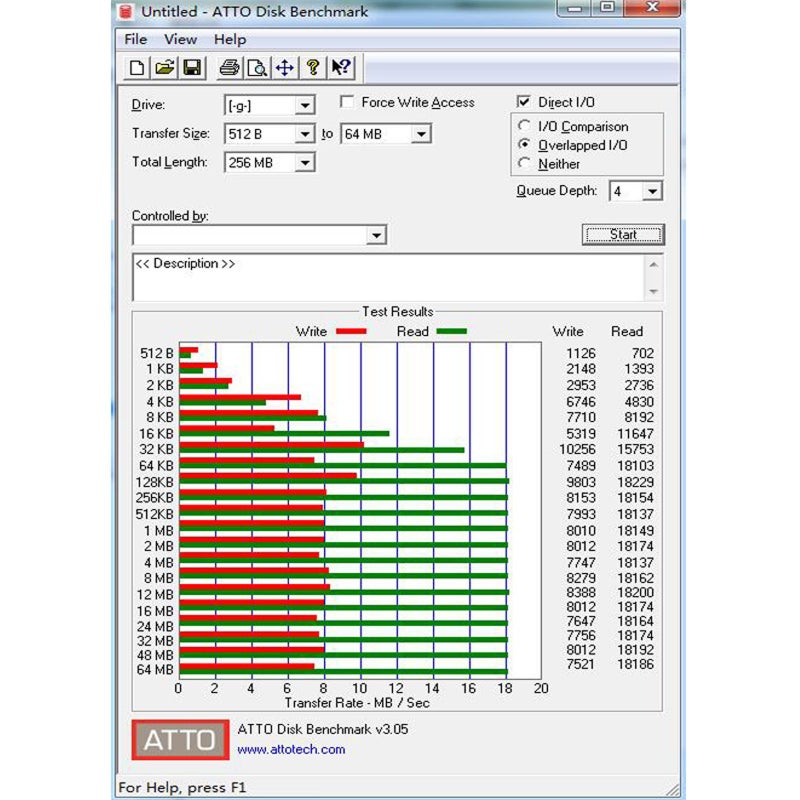Open the View menu
The width and height of the screenshot is (800, 800).
click(x=180, y=39)
